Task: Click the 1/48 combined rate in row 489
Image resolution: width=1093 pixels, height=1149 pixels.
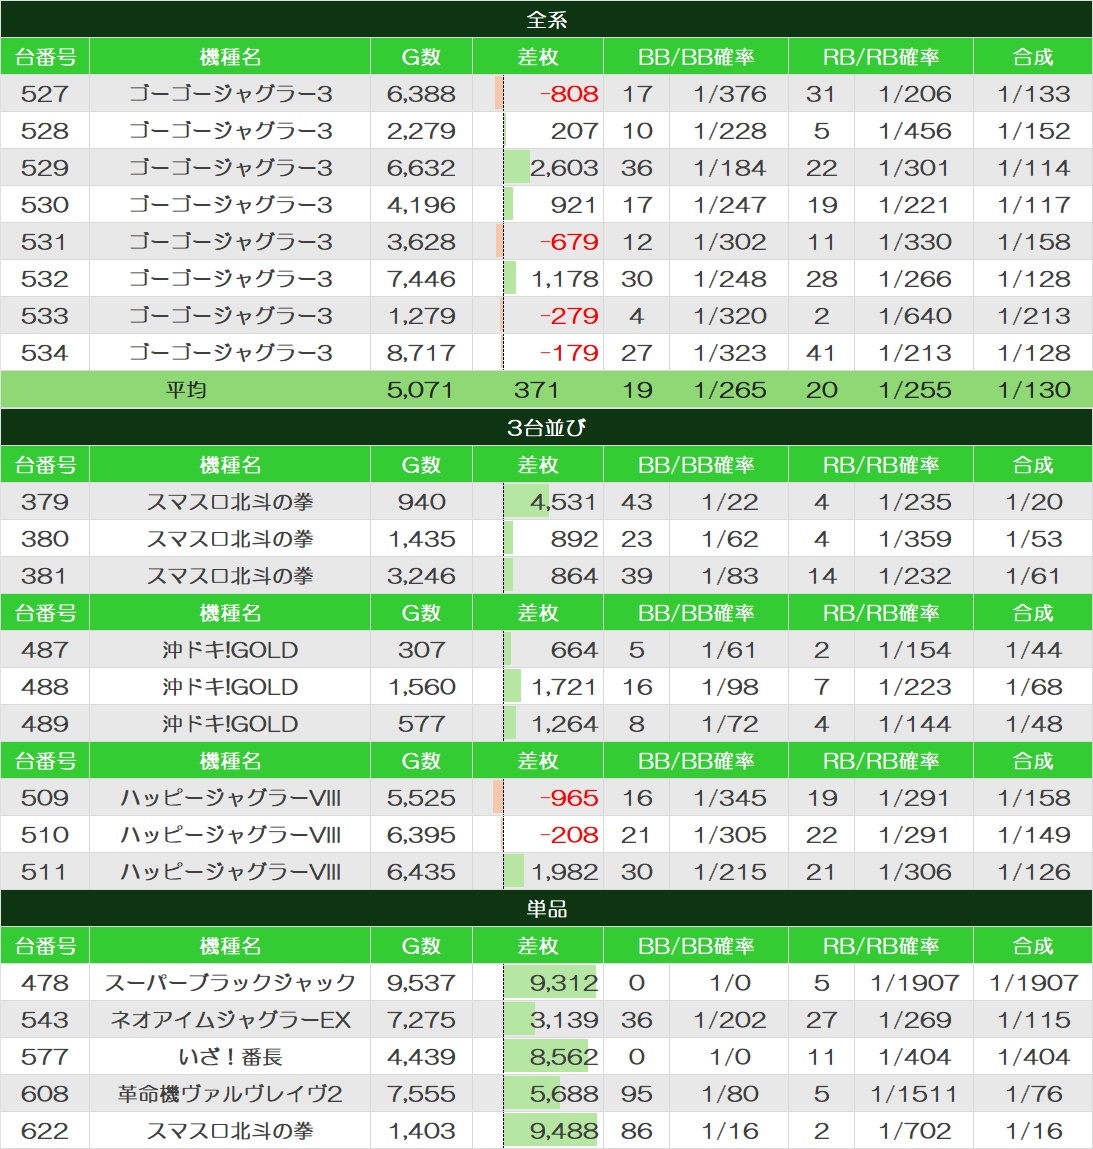Action: point(1033,724)
